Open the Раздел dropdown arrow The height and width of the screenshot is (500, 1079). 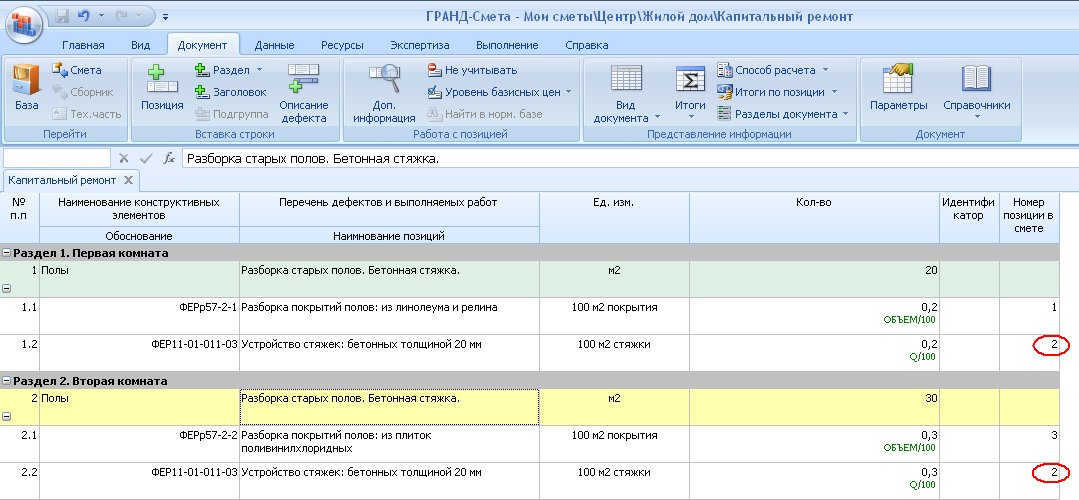(x=259, y=70)
